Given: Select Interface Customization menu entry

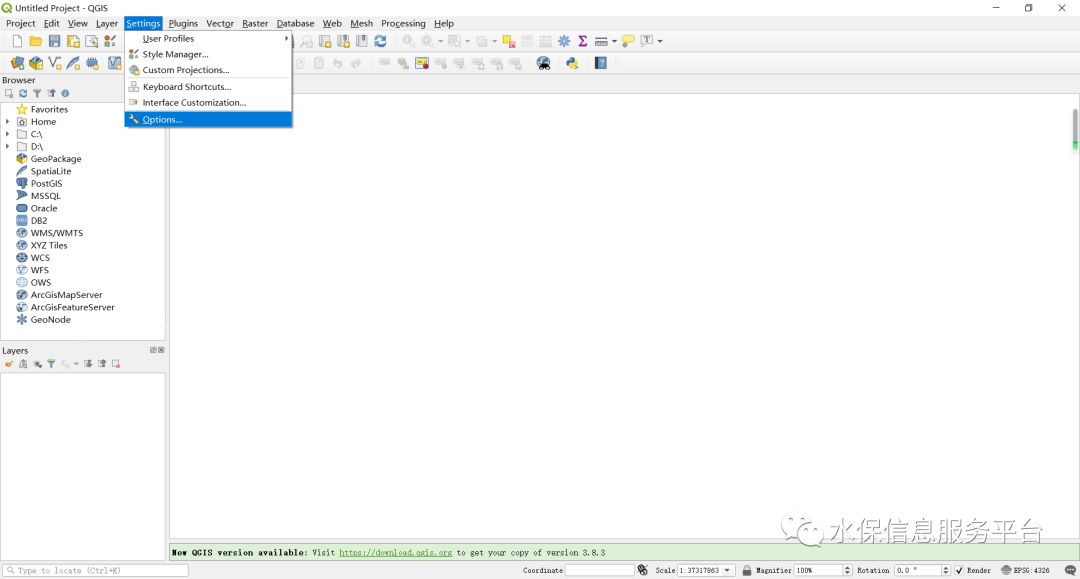Looking at the screenshot, I should point(208,103).
